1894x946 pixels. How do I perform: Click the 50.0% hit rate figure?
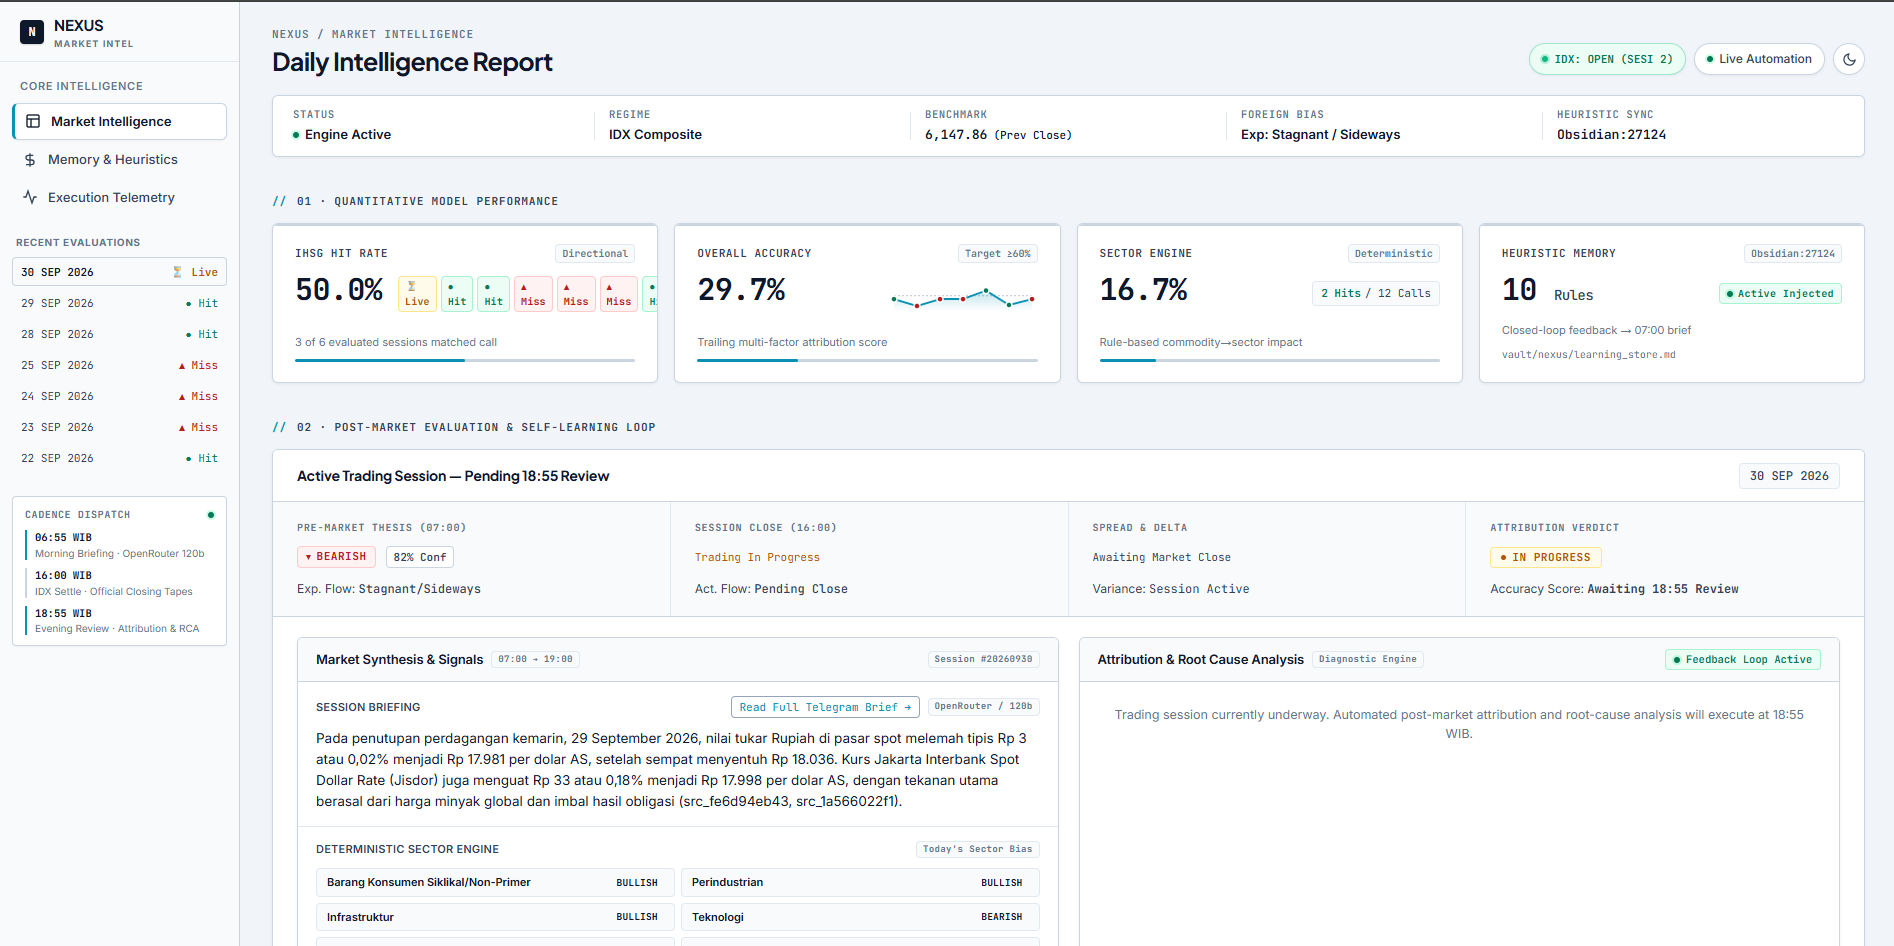click(x=339, y=290)
